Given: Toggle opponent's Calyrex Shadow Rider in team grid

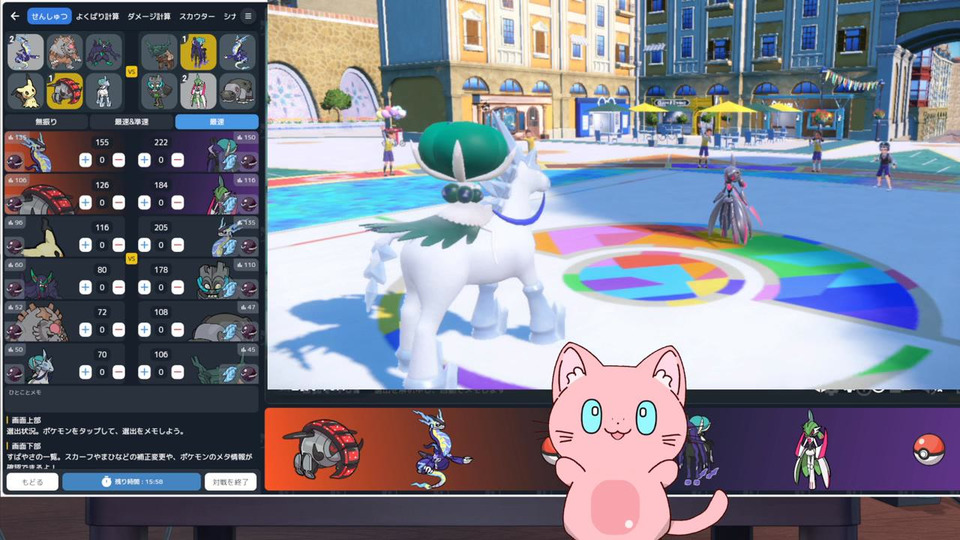Looking at the screenshot, I should (x=198, y=51).
